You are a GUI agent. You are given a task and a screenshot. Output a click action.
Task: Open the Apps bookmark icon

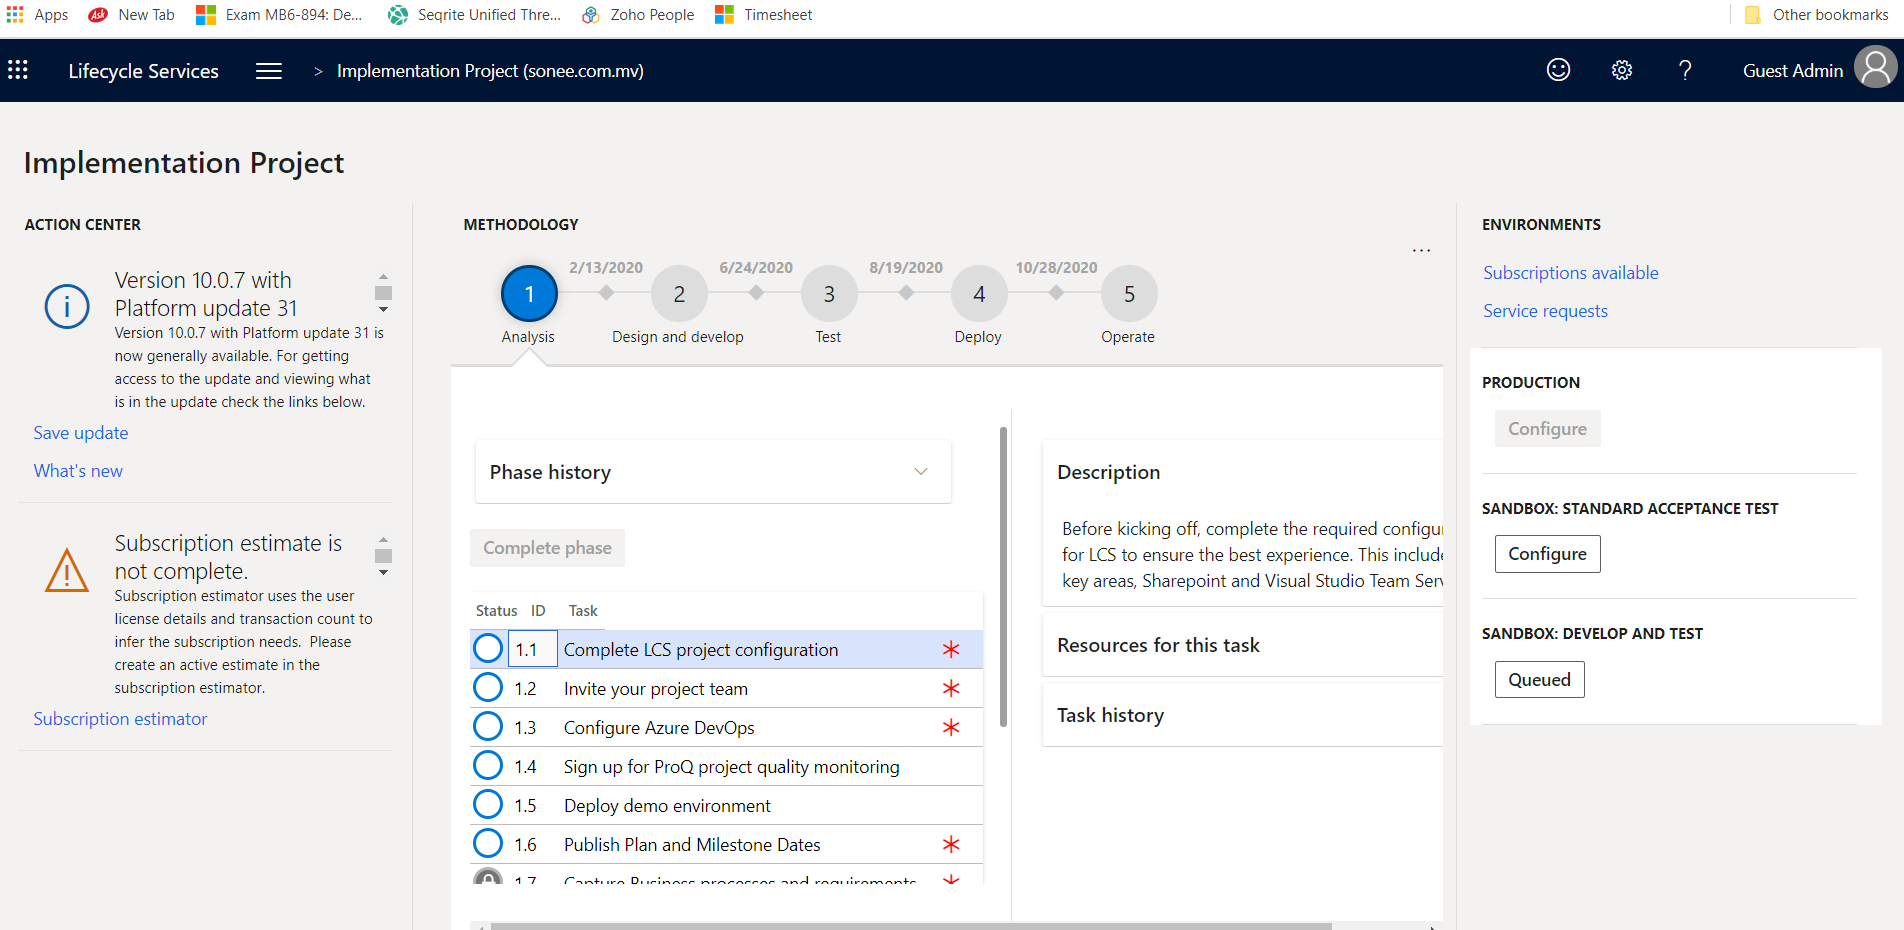(15, 14)
